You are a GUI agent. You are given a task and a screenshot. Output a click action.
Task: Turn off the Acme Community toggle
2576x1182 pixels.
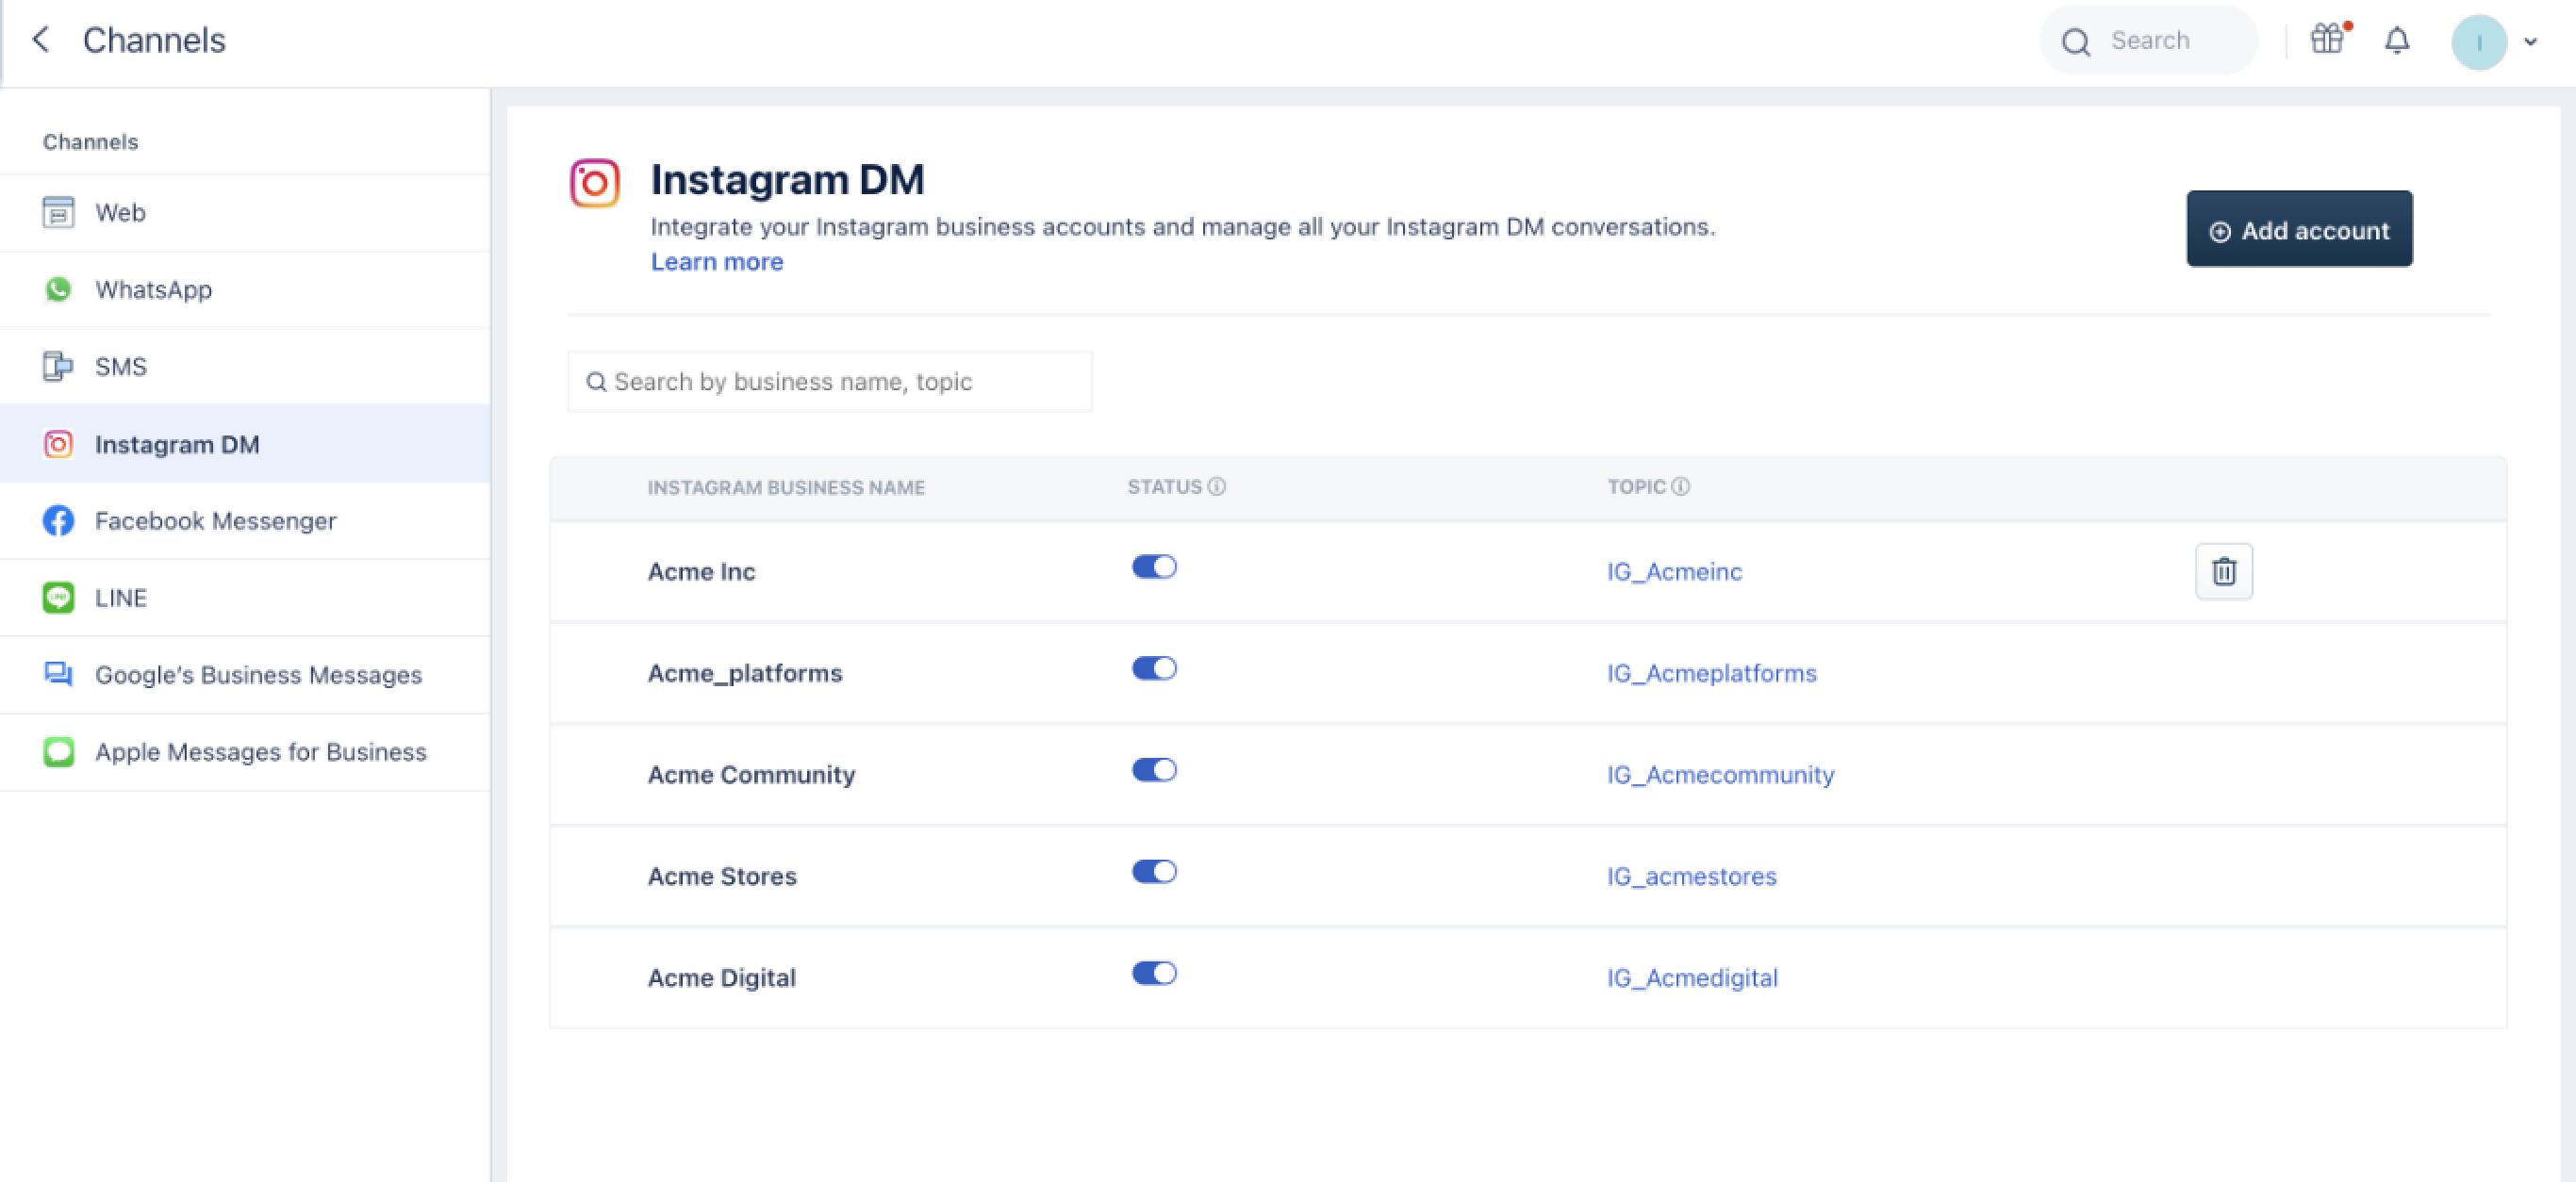(1154, 770)
